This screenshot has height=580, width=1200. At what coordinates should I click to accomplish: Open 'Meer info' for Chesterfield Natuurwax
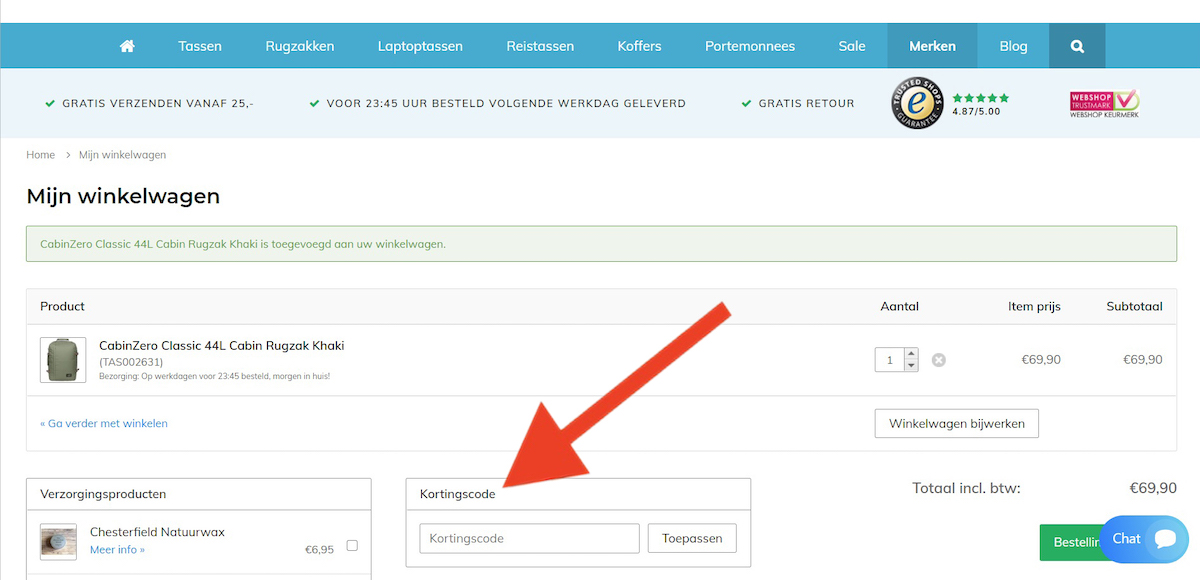click(x=117, y=550)
